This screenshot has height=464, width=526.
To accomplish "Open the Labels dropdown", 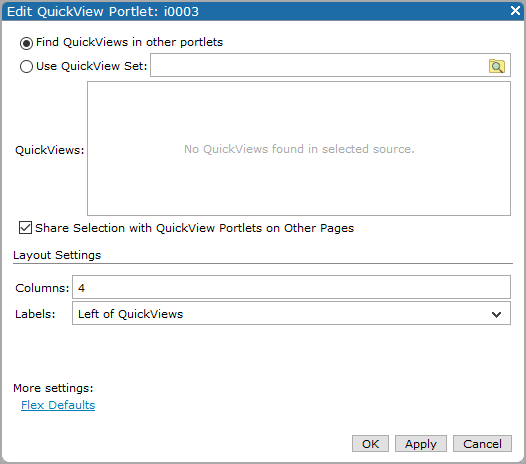I will pyautogui.click(x=291, y=313).
